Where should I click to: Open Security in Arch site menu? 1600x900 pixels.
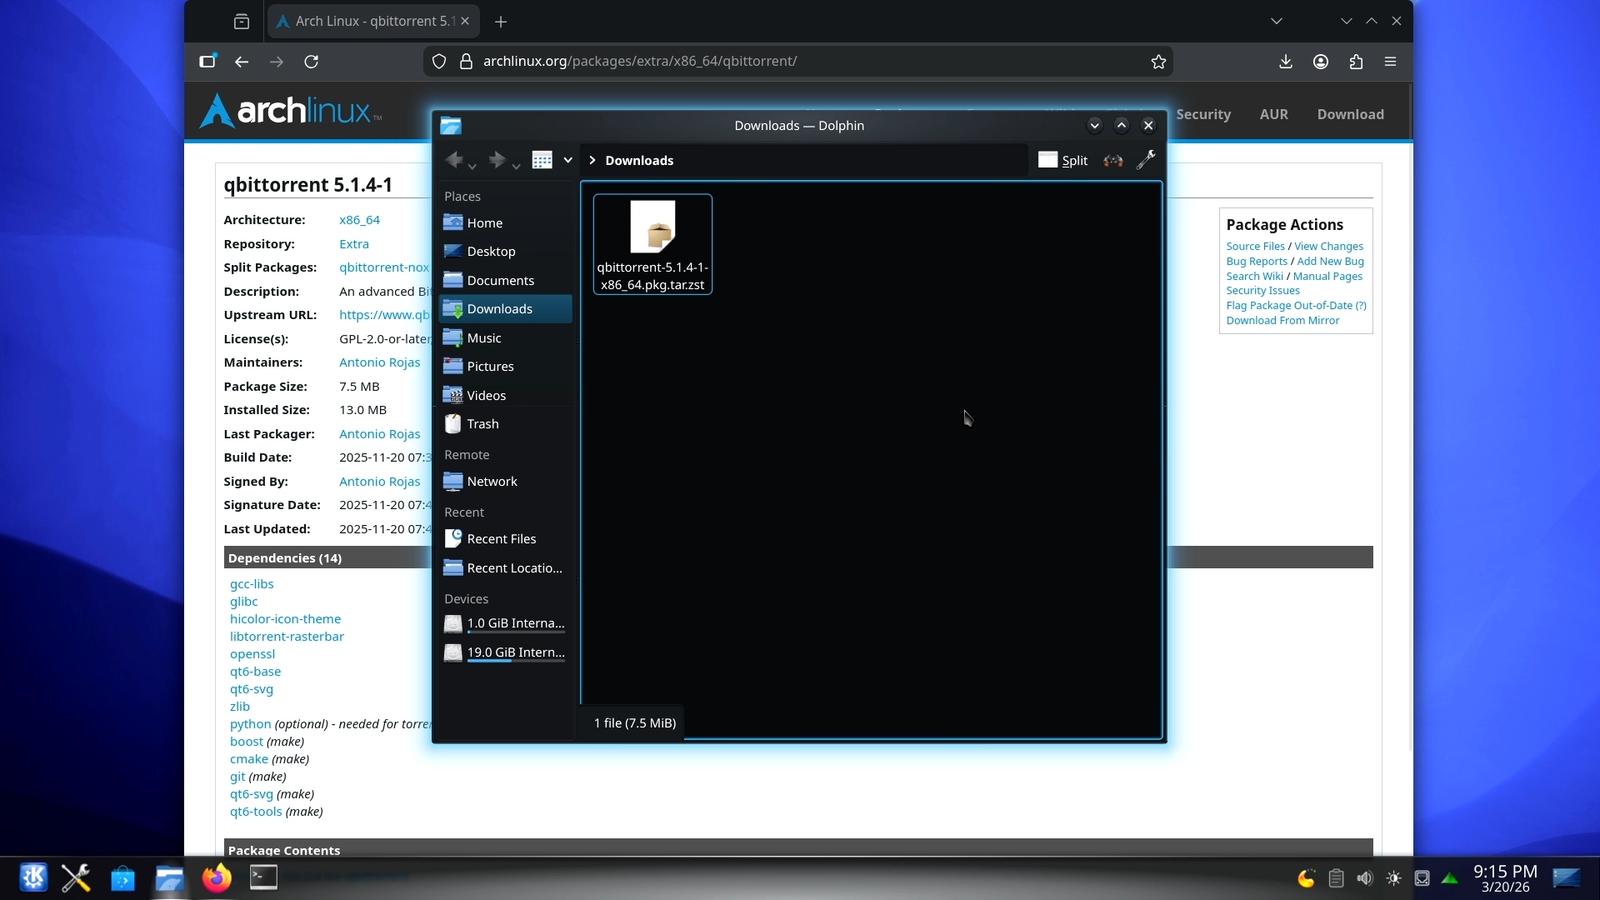point(1203,114)
